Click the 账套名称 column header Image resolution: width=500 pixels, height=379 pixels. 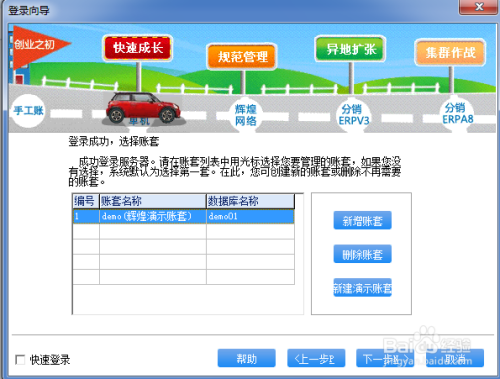[x=153, y=201]
